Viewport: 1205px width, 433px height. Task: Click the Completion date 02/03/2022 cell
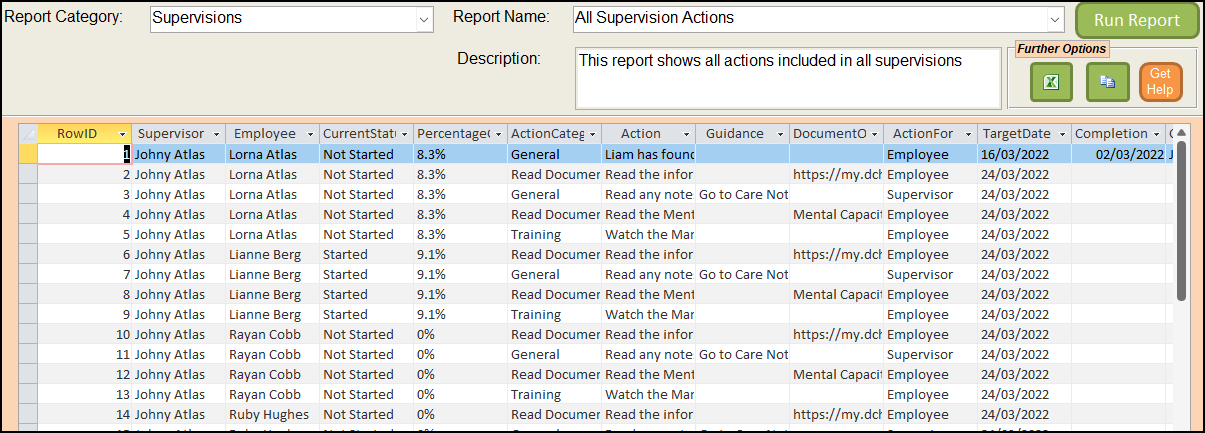point(1118,154)
